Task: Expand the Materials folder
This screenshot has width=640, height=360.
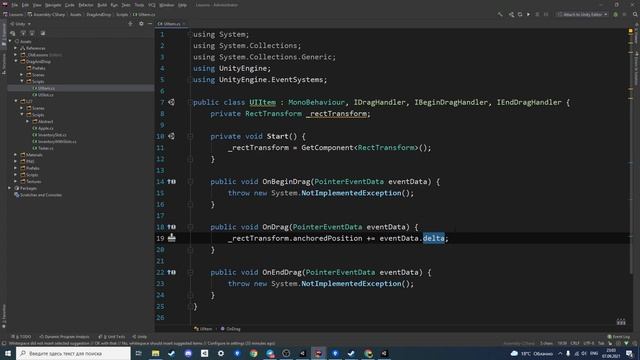Action: click(x=16, y=155)
